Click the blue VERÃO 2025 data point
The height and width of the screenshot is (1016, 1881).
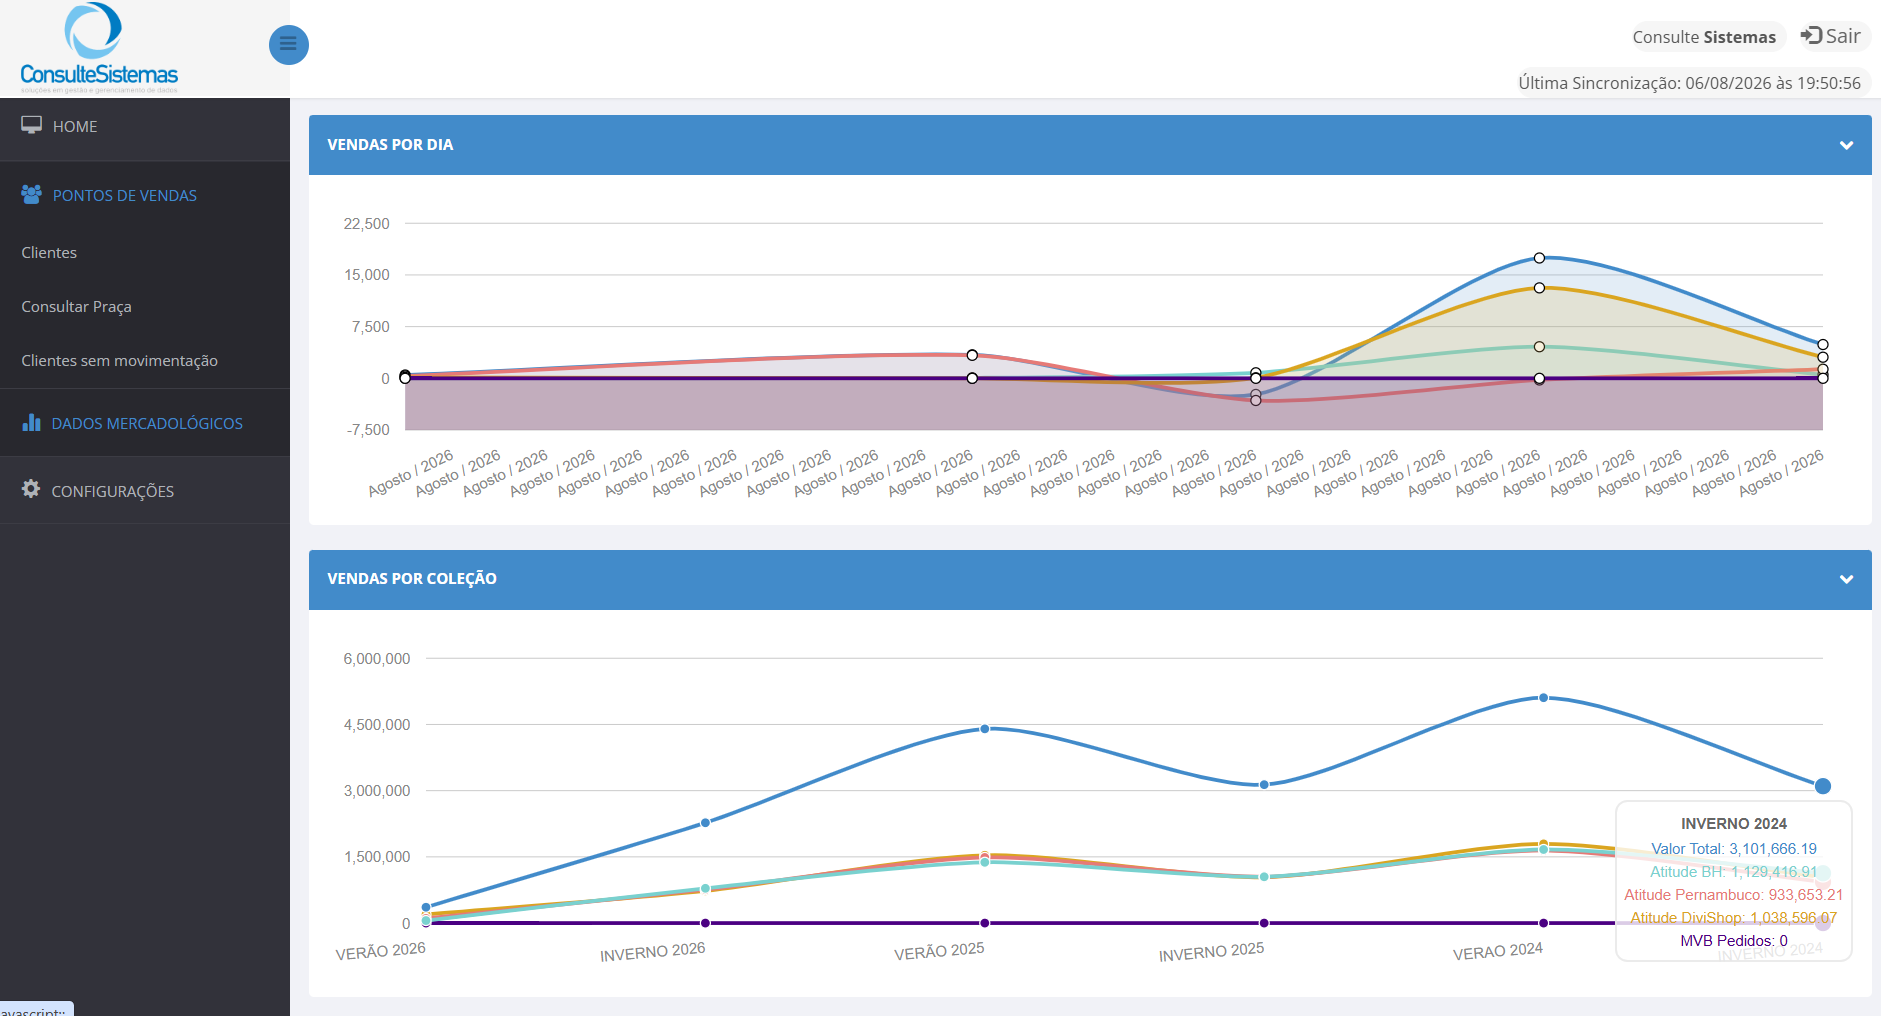pyautogui.click(x=985, y=729)
